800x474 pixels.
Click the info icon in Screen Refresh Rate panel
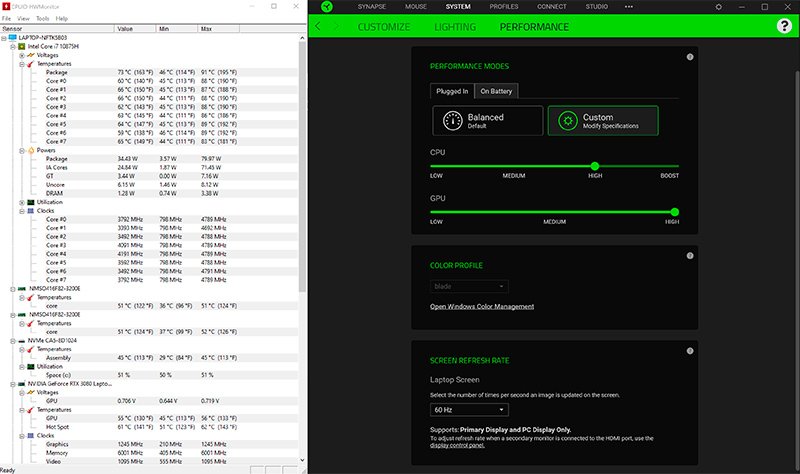coord(690,351)
